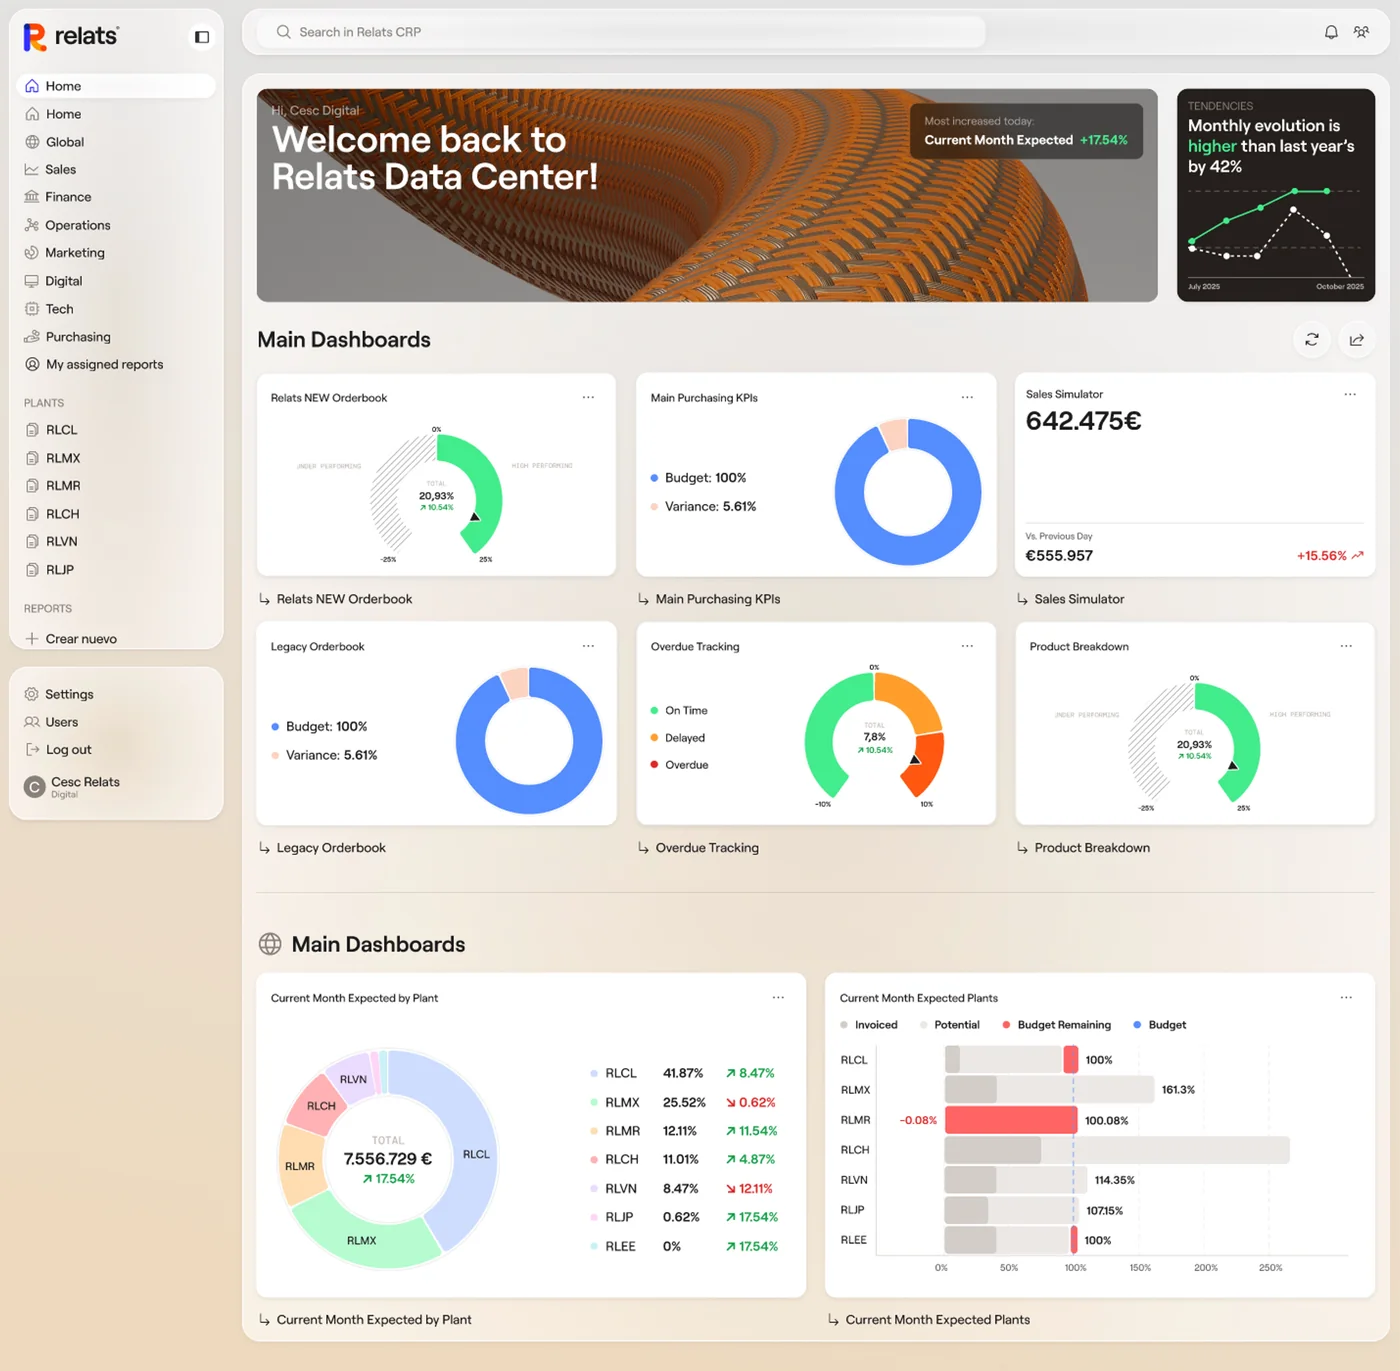Collapse the sidebar using the panel toggle icon

[x=202, y=37]
